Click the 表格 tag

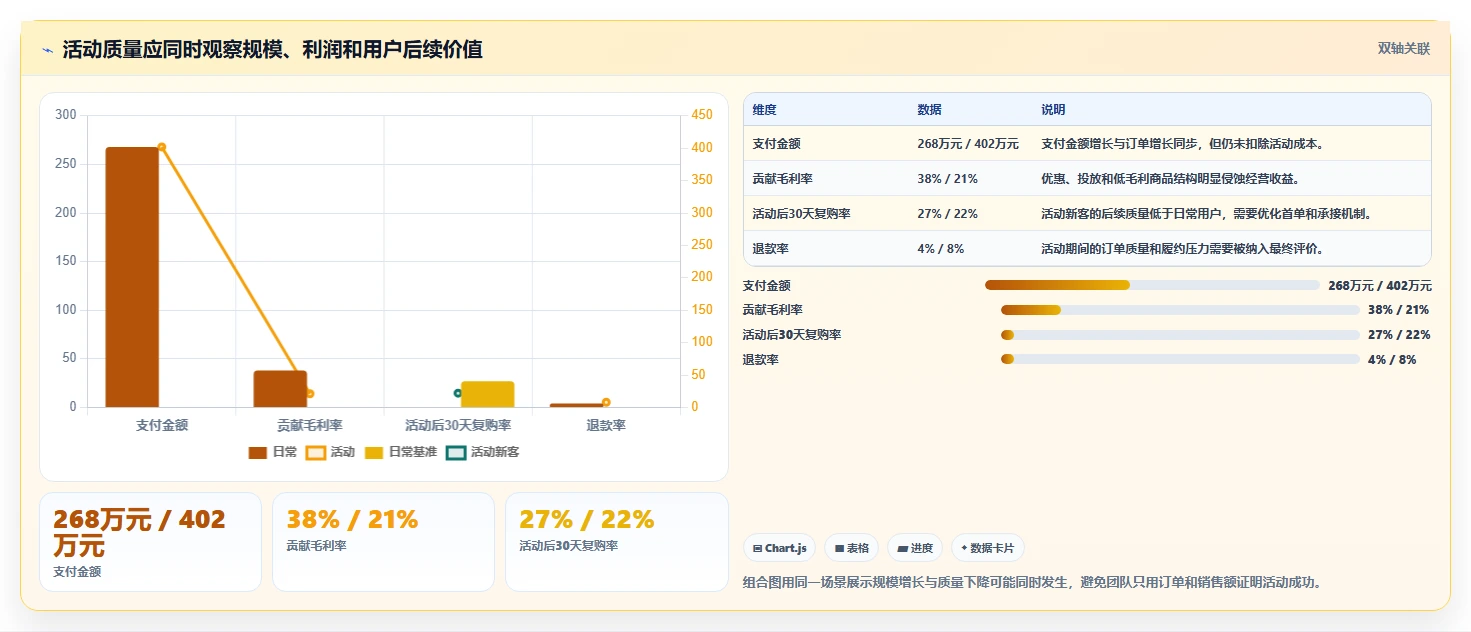click(851, 548)
